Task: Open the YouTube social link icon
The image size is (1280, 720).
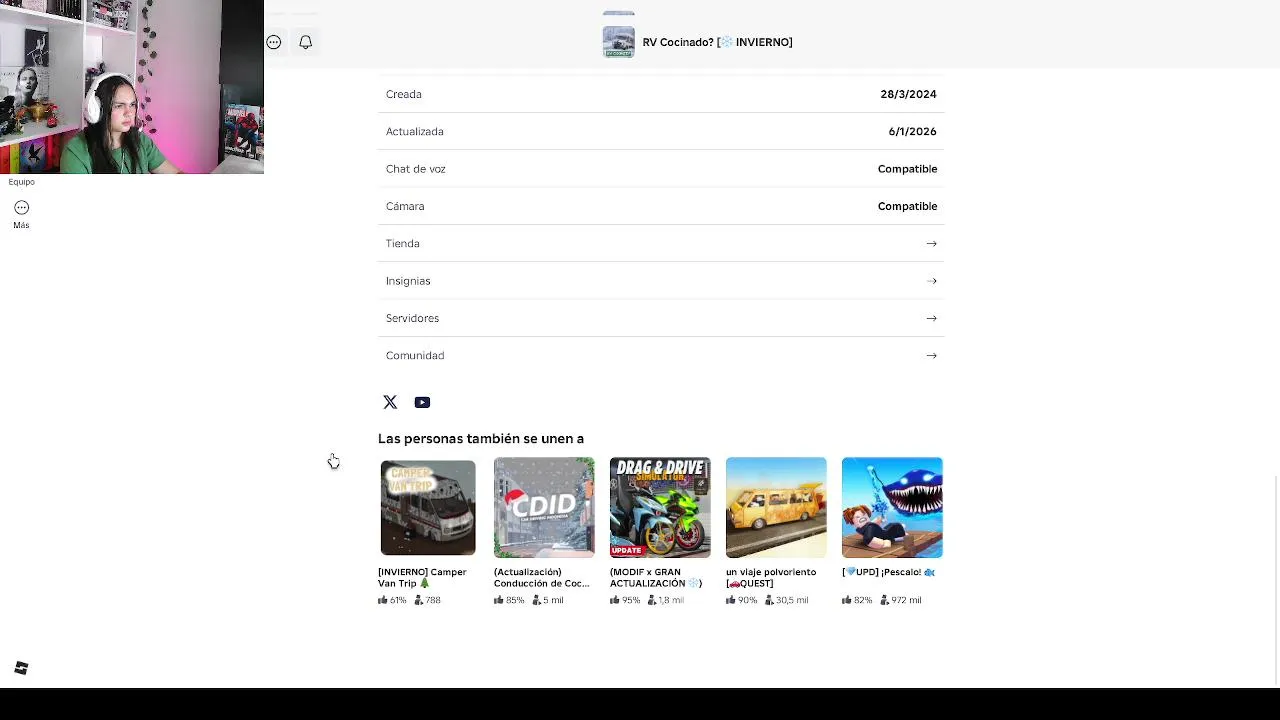Action: [x=422, y=402]
